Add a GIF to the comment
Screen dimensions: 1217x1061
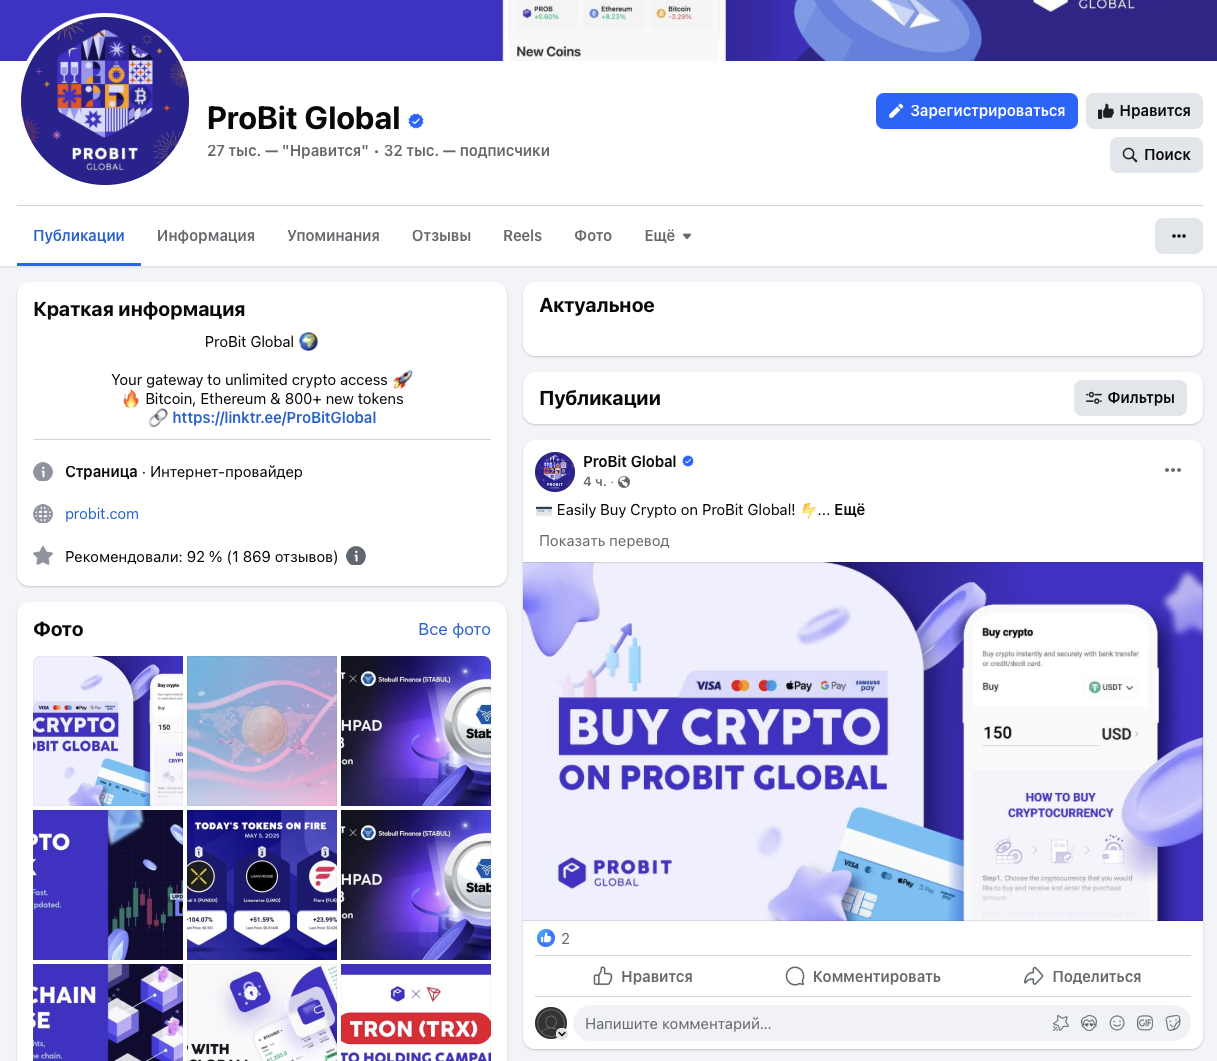click(x=1145, y=1023)
